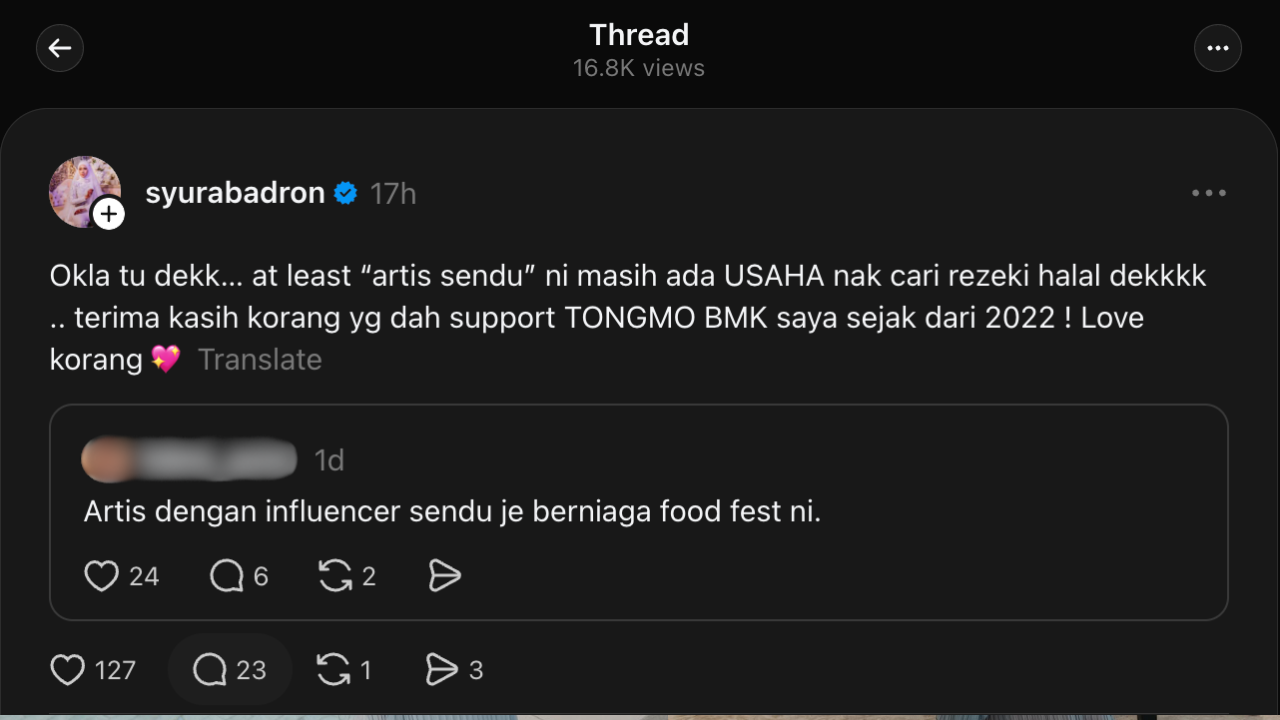Click the 17h post timestamp
Viewport: 1280px width, 720px height.
point(393,193)
